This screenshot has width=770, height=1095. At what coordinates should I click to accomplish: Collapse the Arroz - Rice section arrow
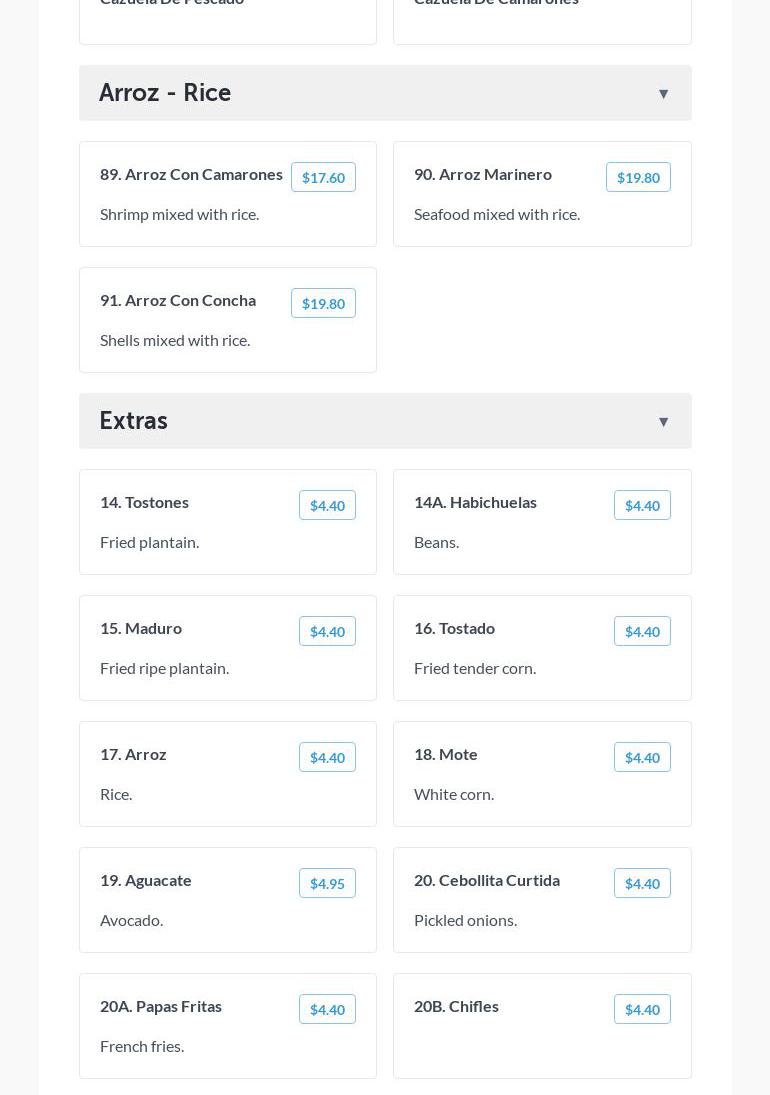point(663,94)
